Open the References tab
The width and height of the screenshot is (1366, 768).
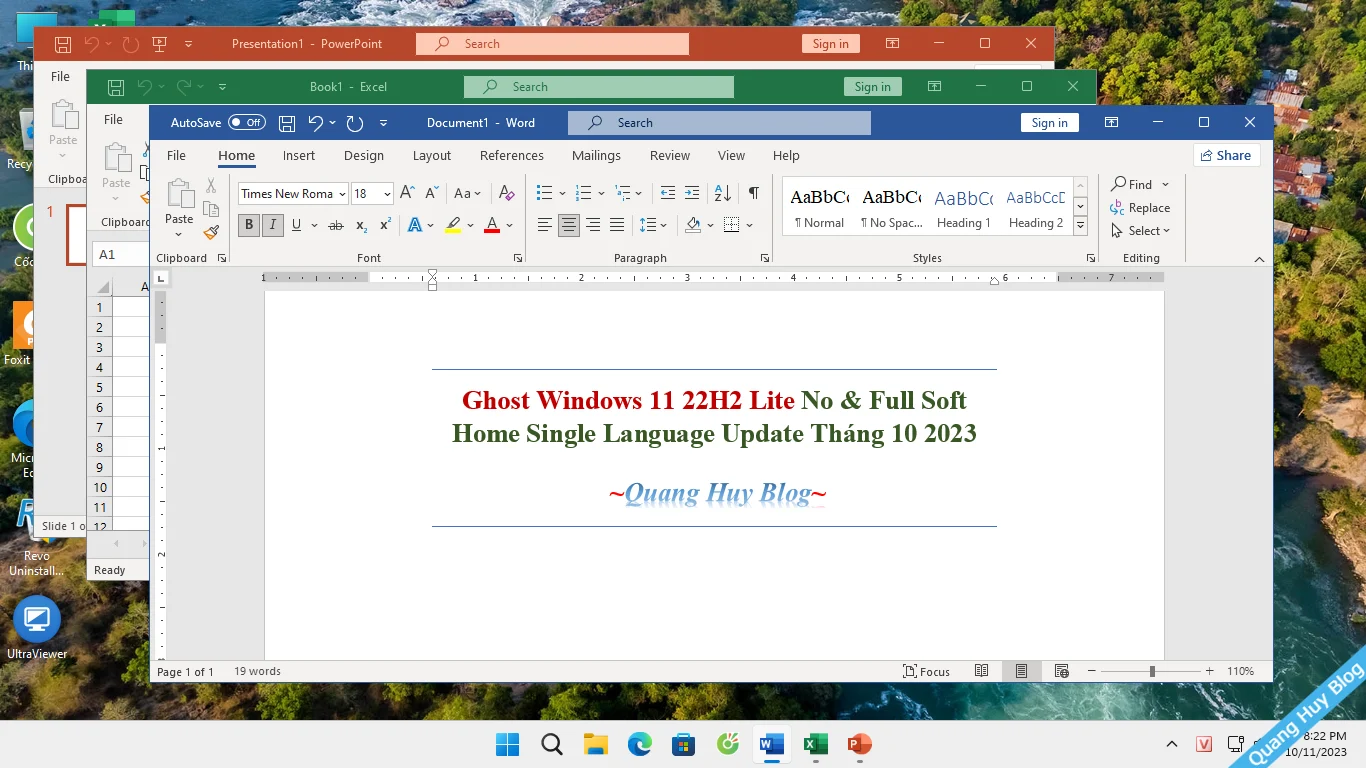pos(512,155)
